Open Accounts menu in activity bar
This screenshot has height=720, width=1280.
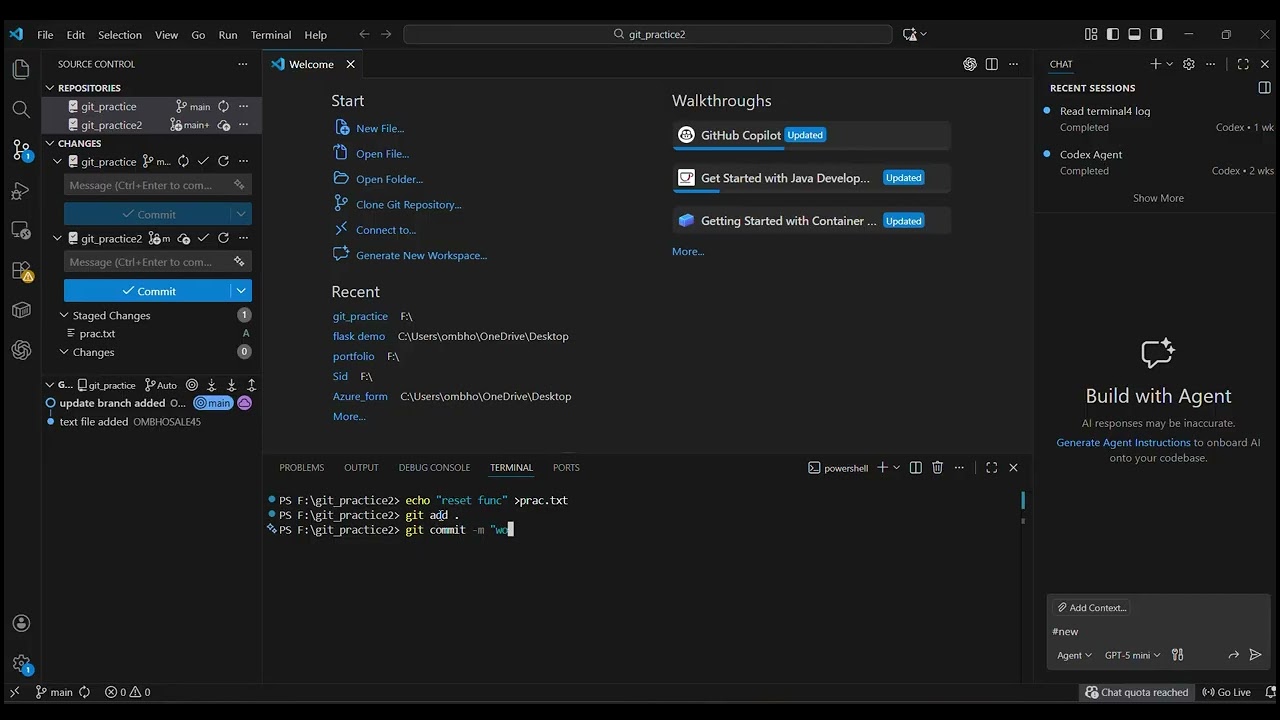pyautogui.click(x=21, y=624)
